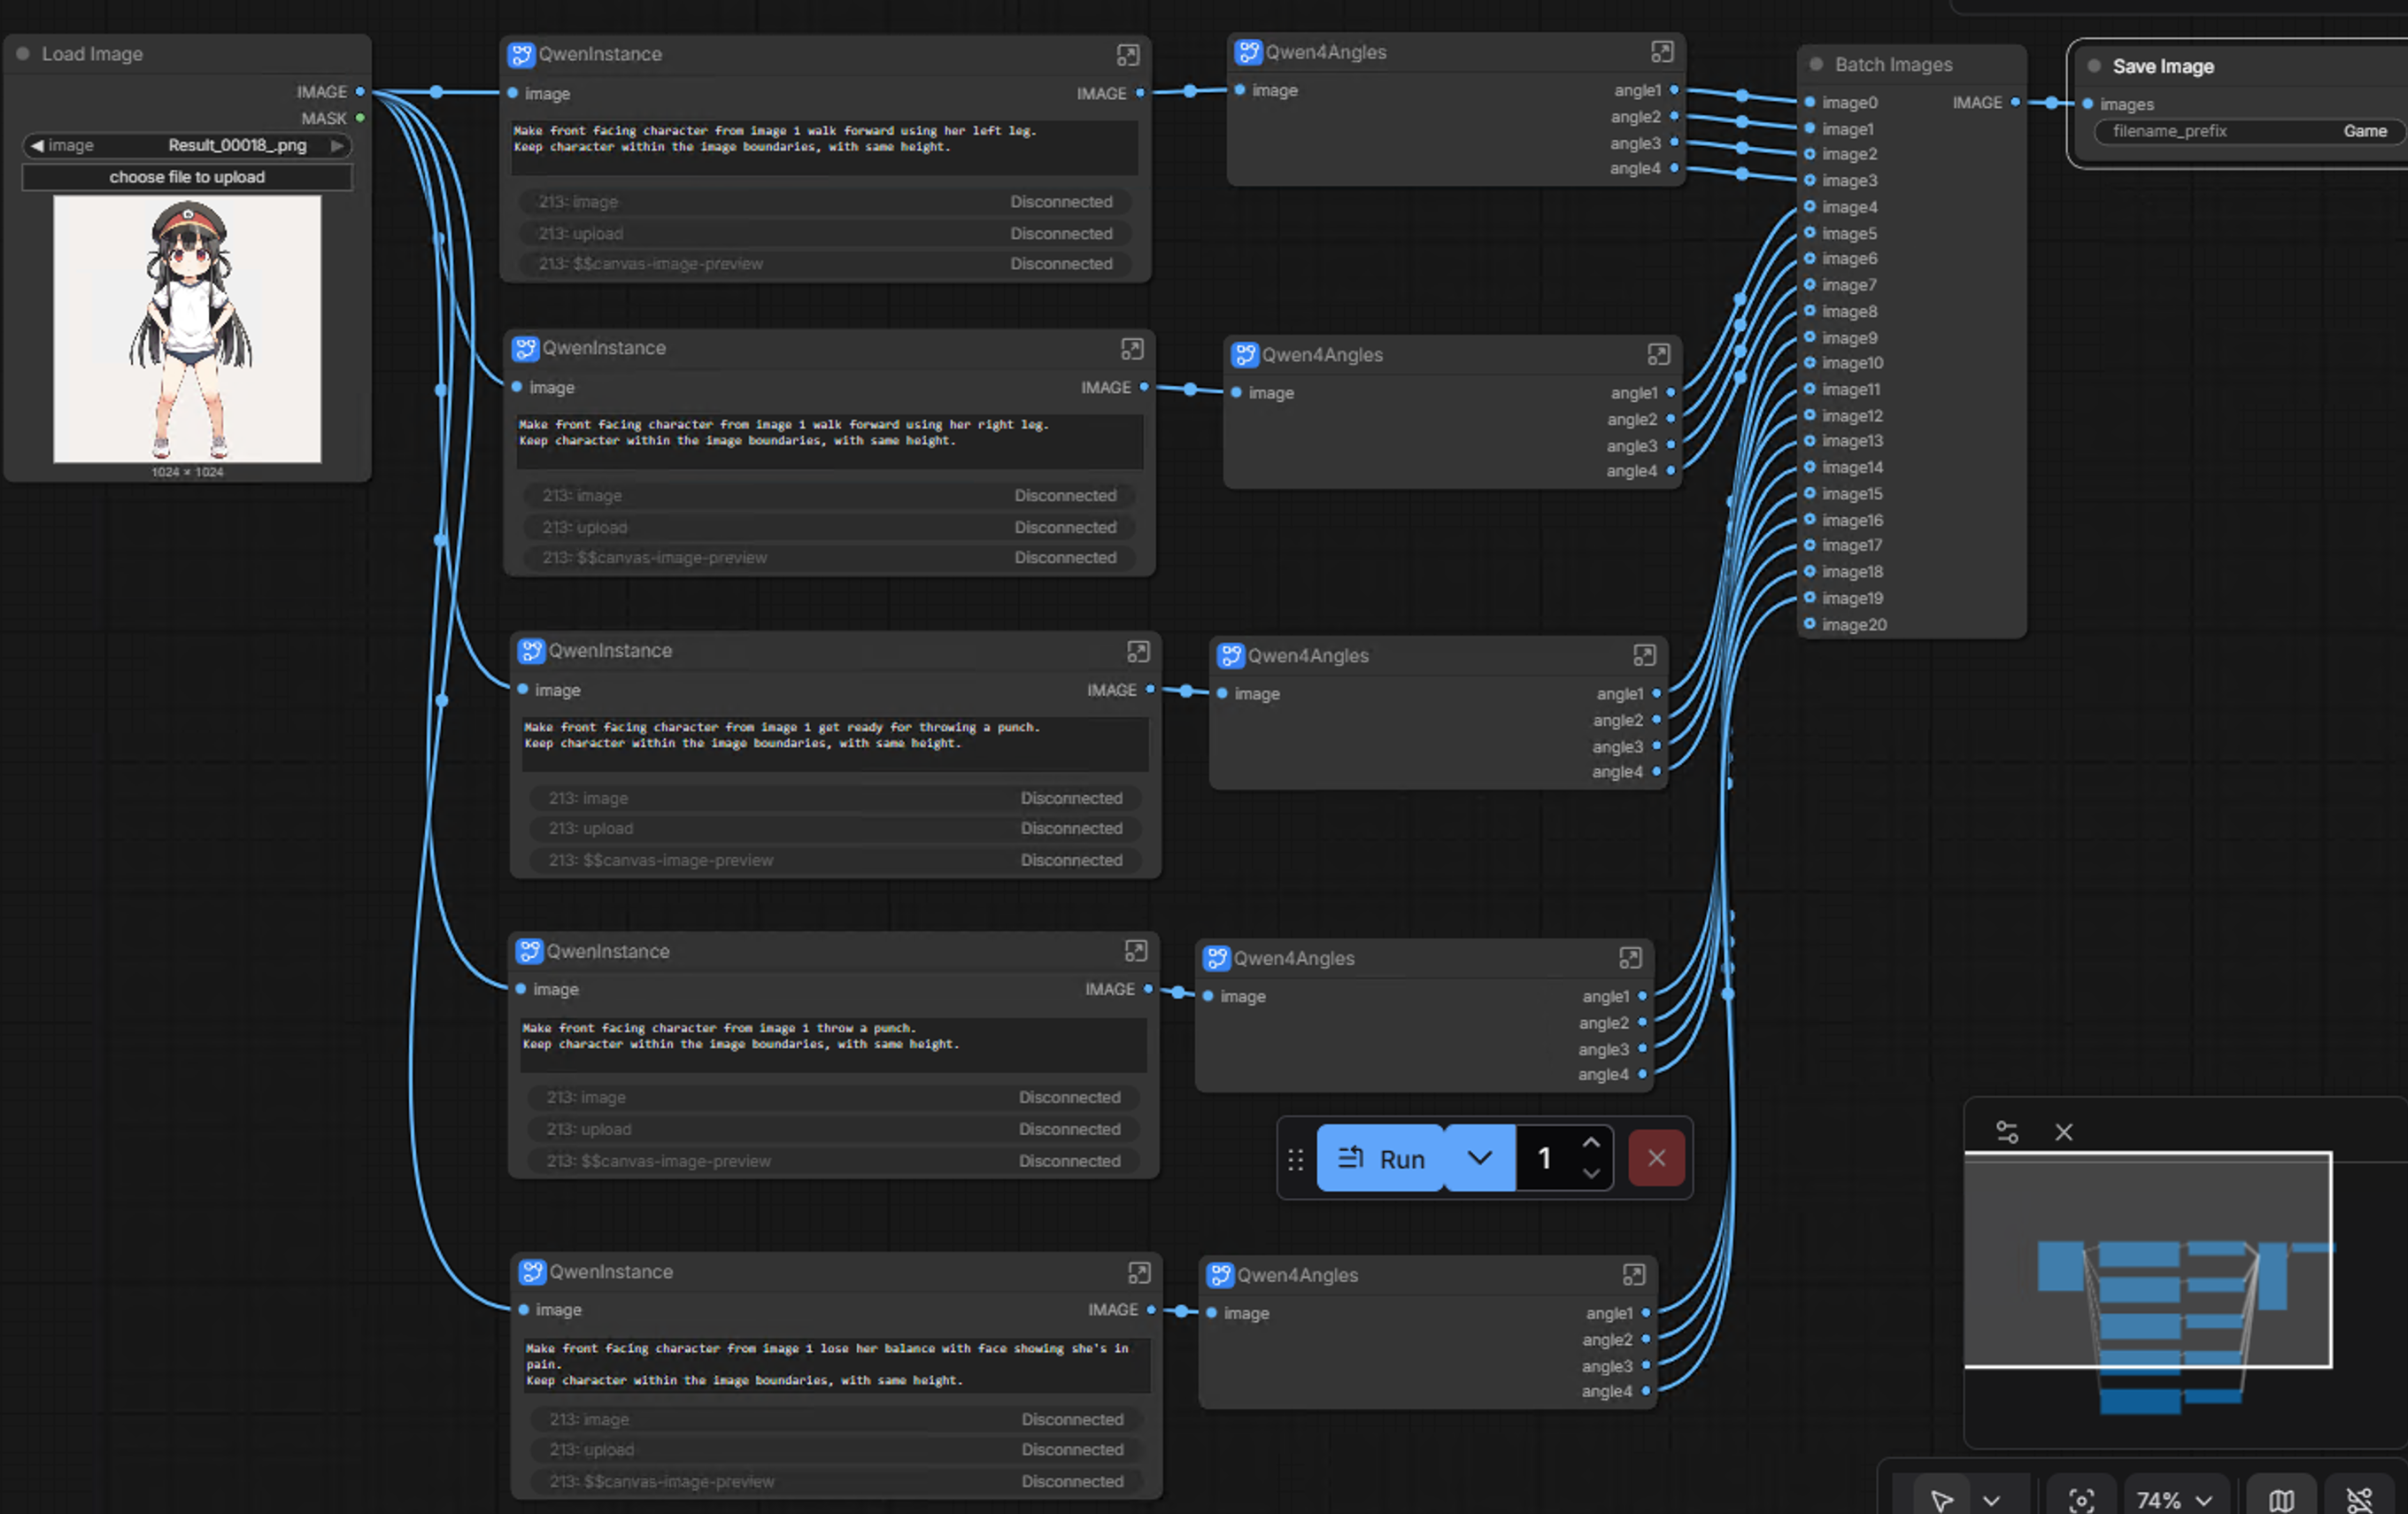
Task: Open minimap settings sliders icon
Action: coord(2006,1132)
